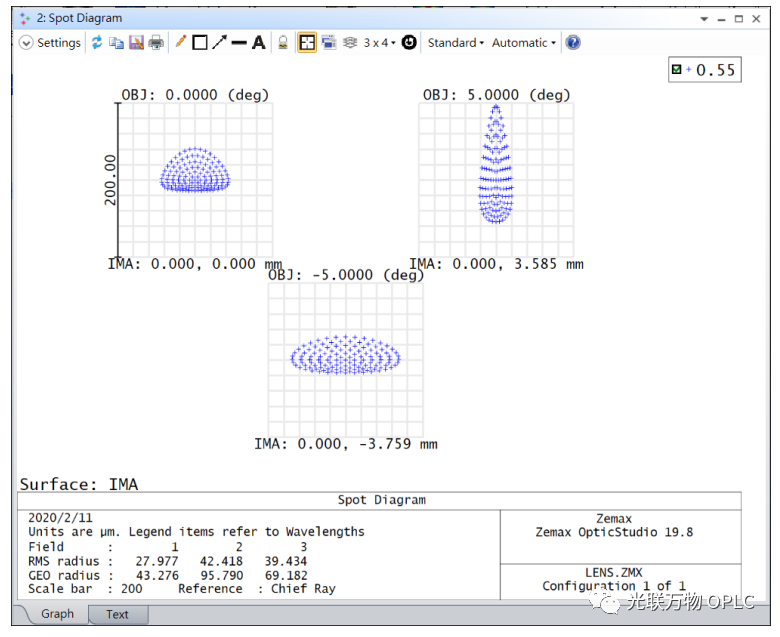Expand the Settings chevron
Screen dimensions: 780x637
(x=26, y=43)
